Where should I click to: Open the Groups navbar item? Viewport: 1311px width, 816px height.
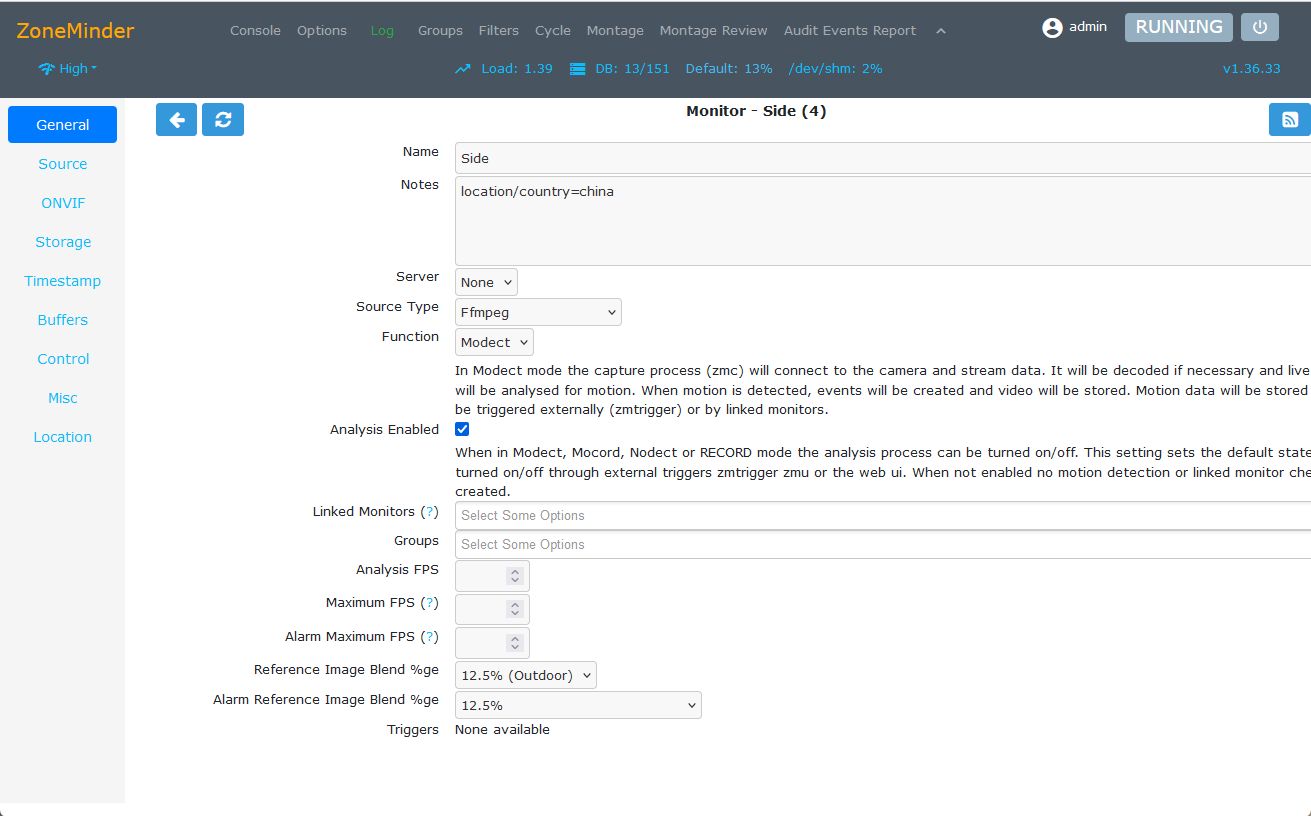pos(440,31)
